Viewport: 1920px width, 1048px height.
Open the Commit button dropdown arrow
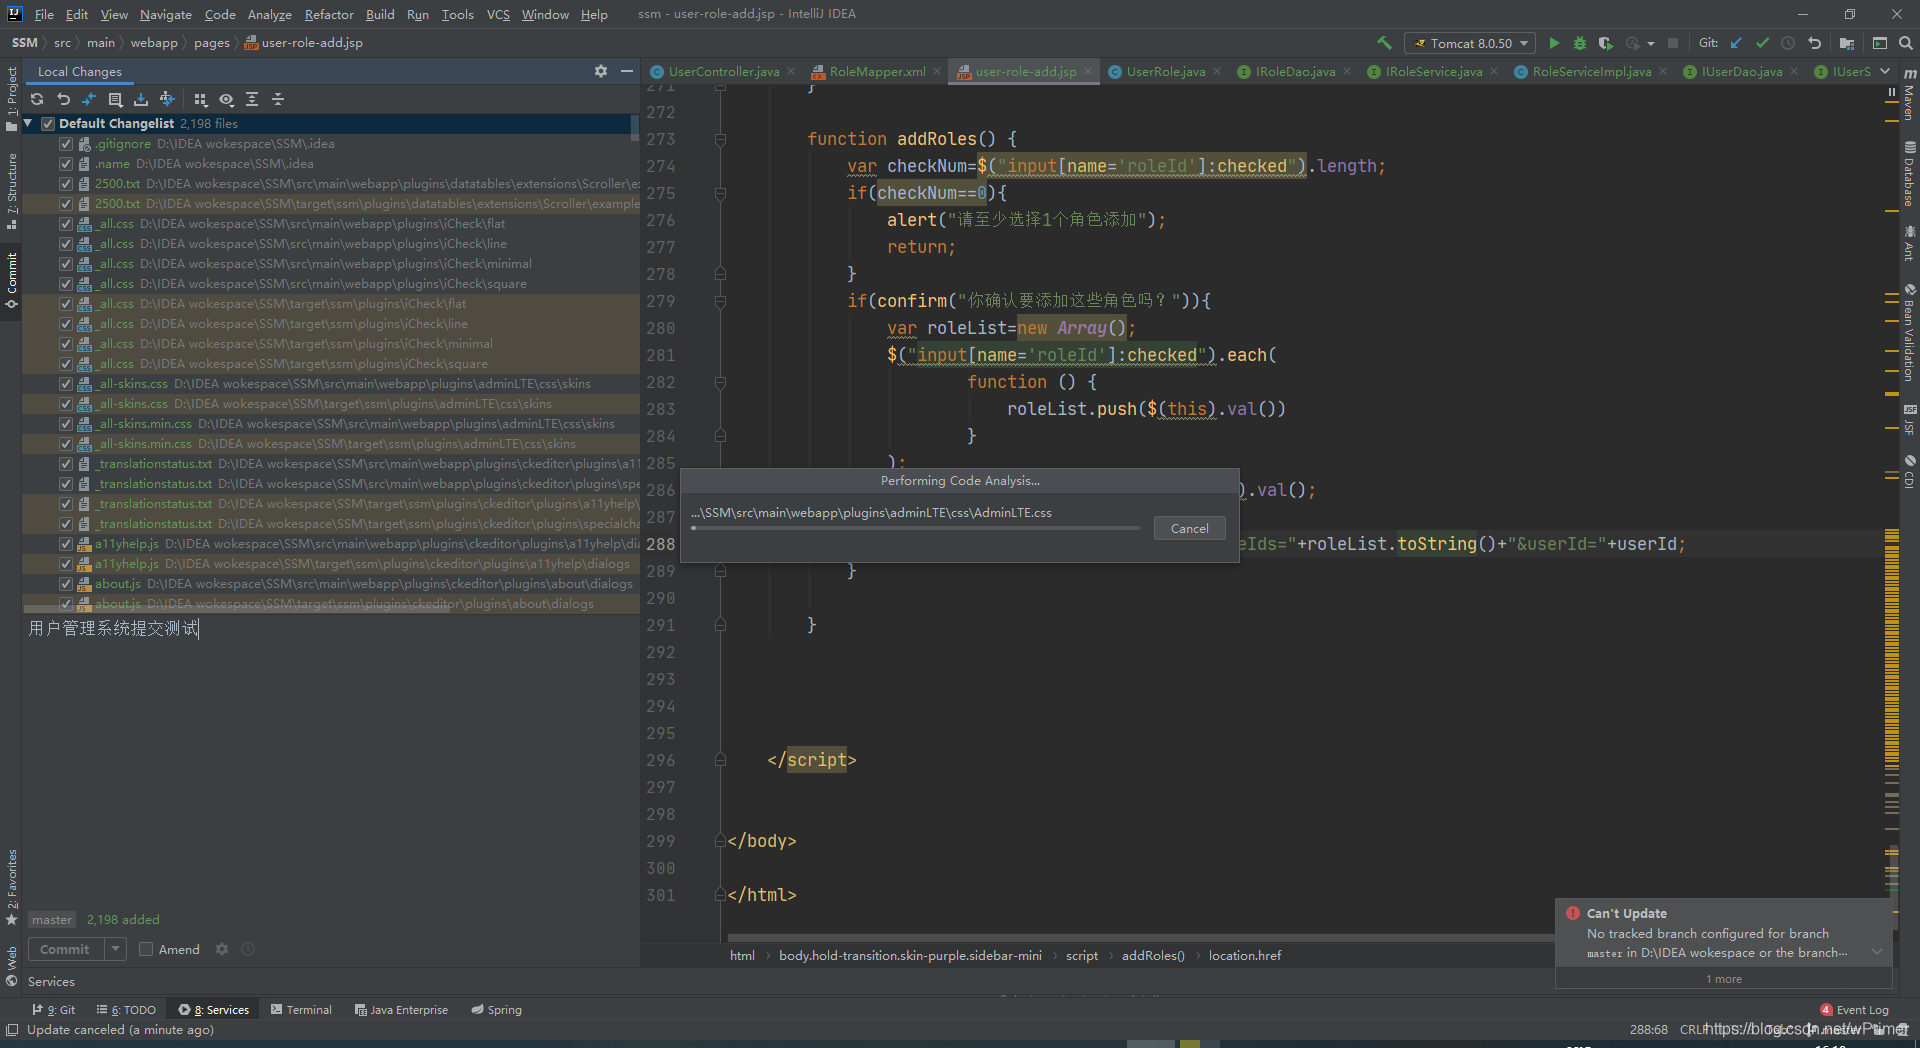pyautogui.click(x=115, y=949)
